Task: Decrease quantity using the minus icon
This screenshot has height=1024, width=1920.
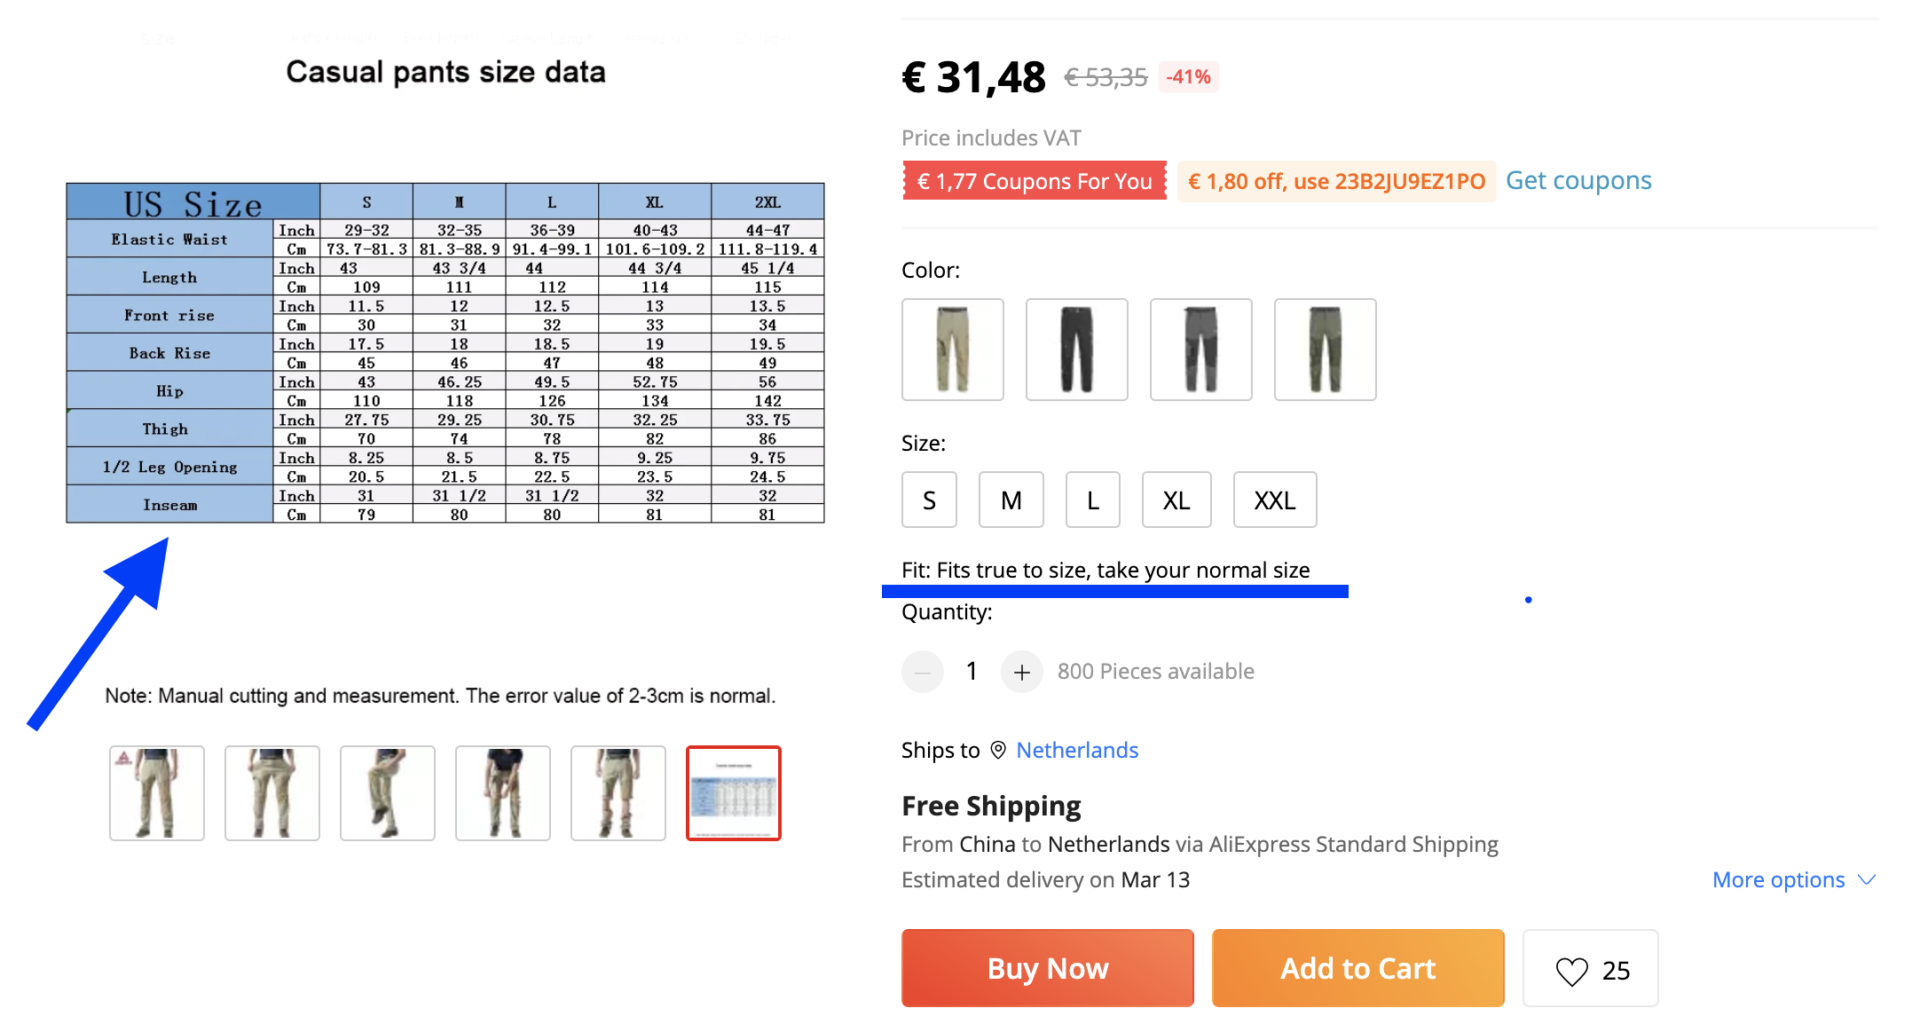Action: [x=922, y=671]
